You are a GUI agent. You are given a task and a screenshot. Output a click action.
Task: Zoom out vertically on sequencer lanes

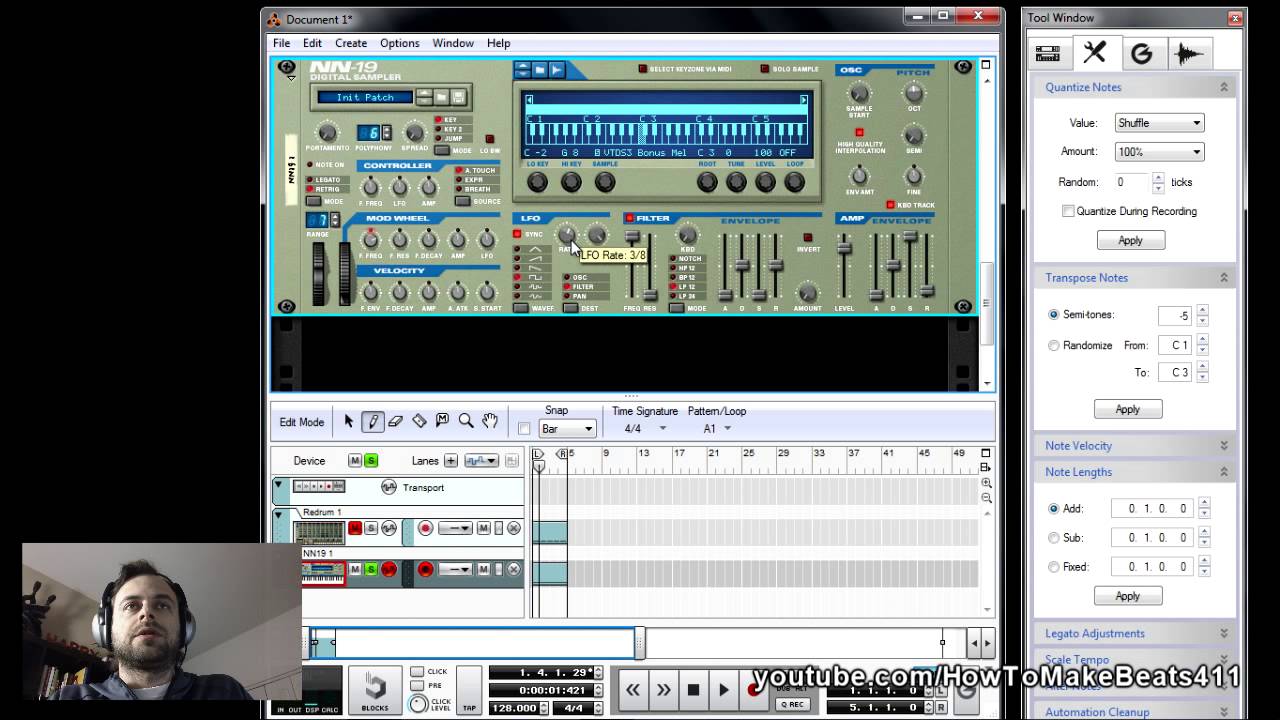[986, 498]
